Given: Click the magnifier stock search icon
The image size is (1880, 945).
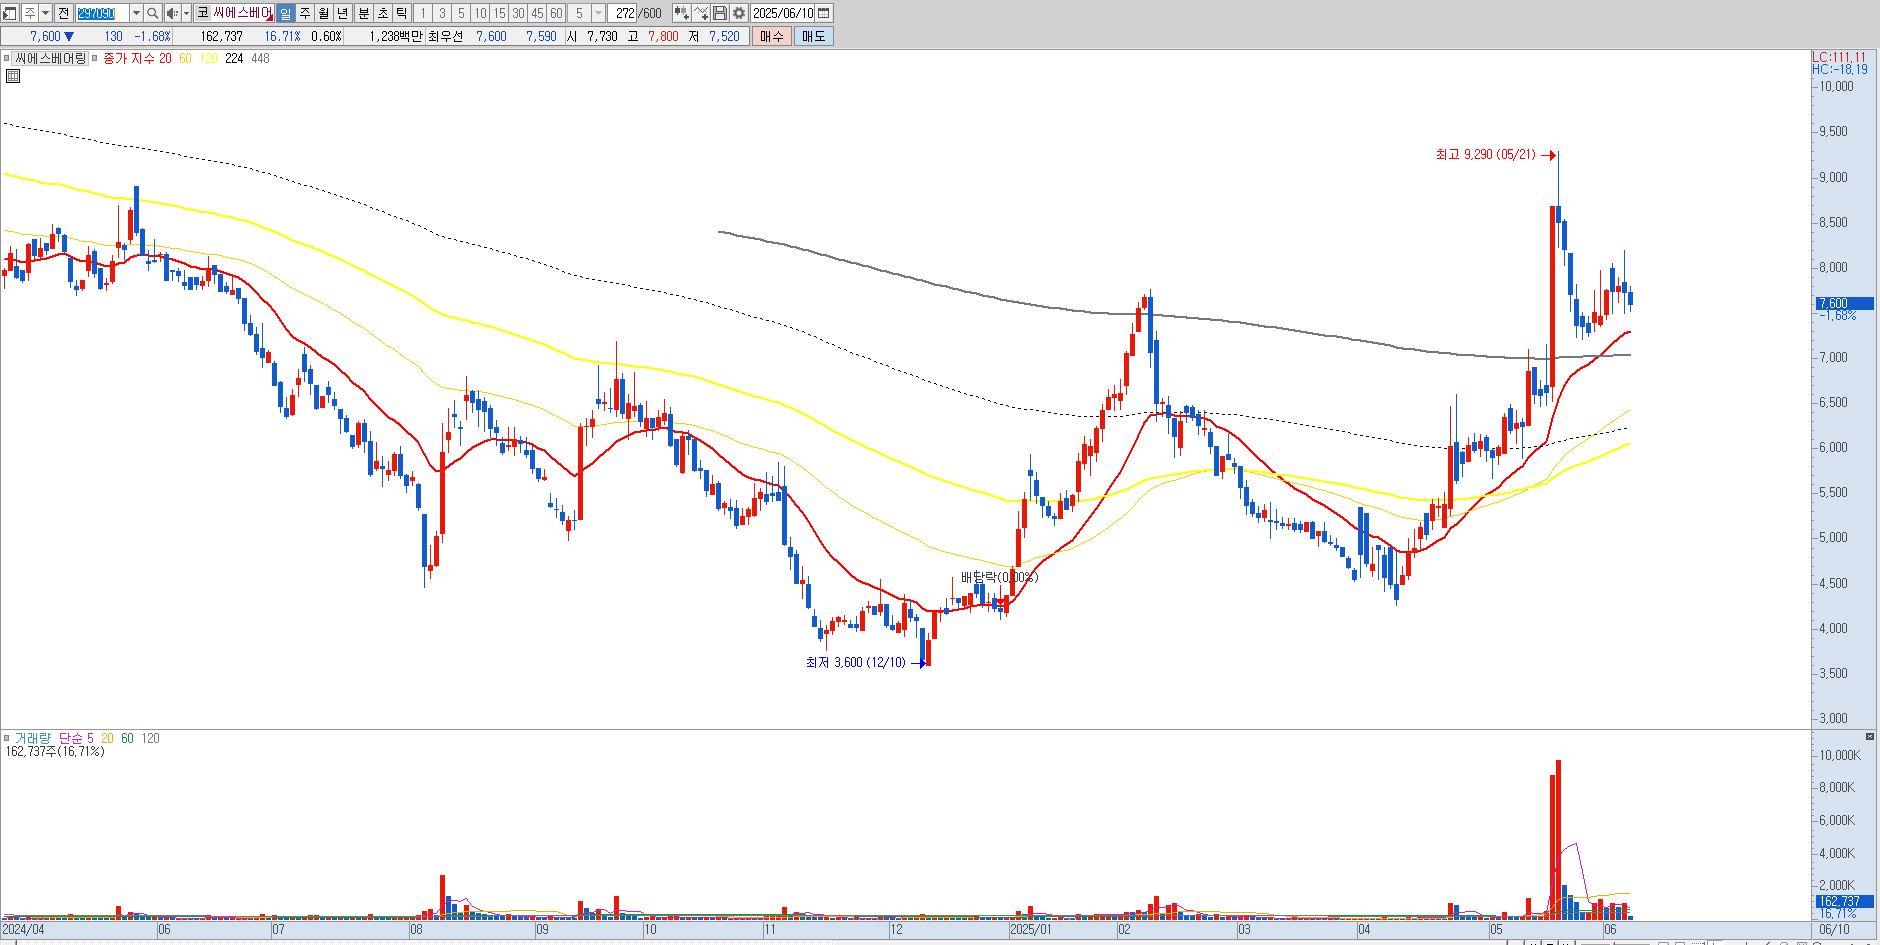Looking at the screenshot, I should tap(152, 13).
